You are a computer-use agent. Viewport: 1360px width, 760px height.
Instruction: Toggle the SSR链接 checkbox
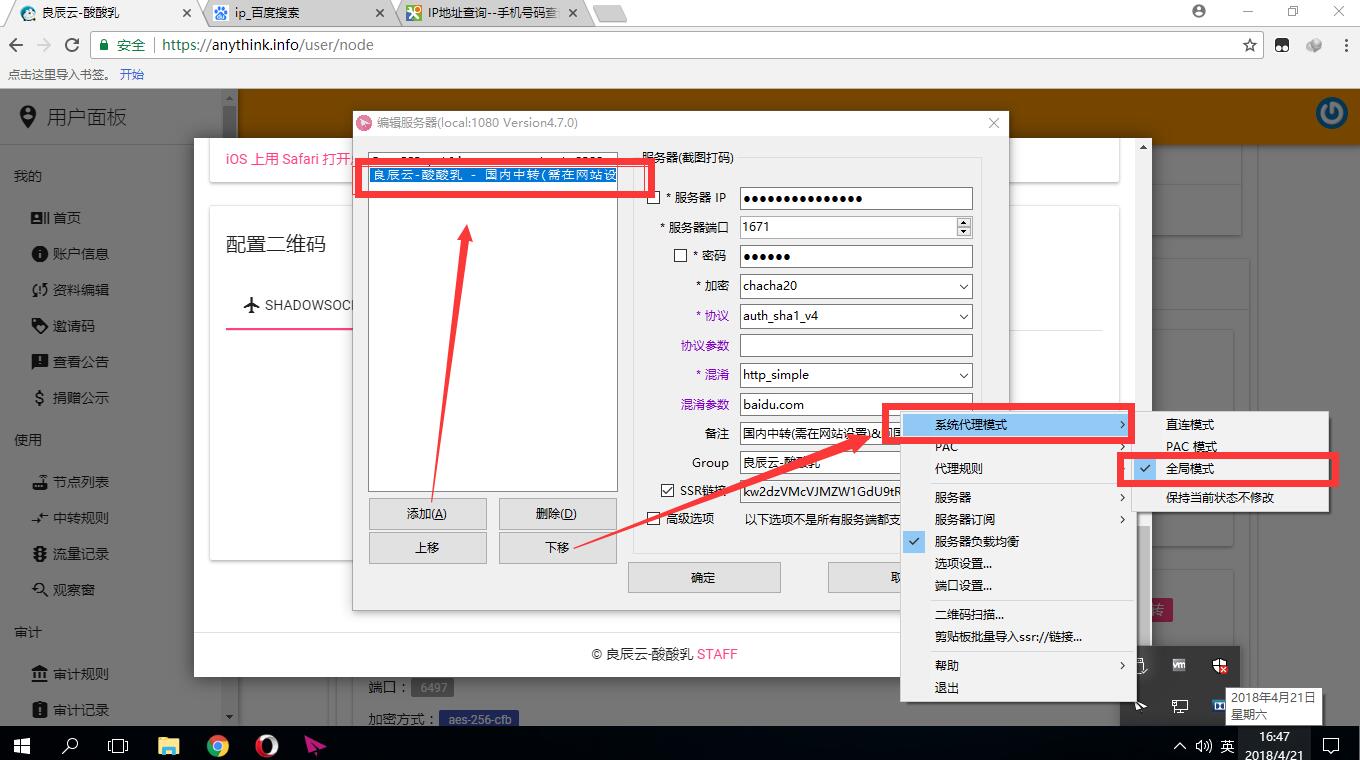point(668,491)
